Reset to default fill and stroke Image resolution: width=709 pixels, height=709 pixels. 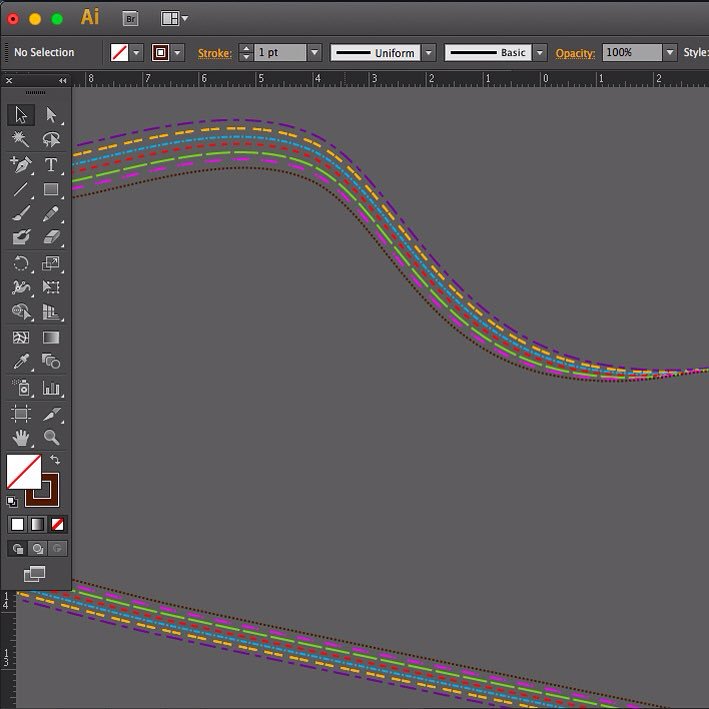pos(12,501)
